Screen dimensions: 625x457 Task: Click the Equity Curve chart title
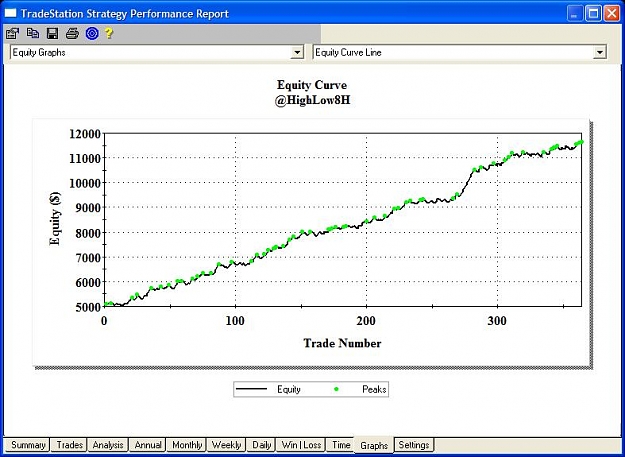click(312, 85)
